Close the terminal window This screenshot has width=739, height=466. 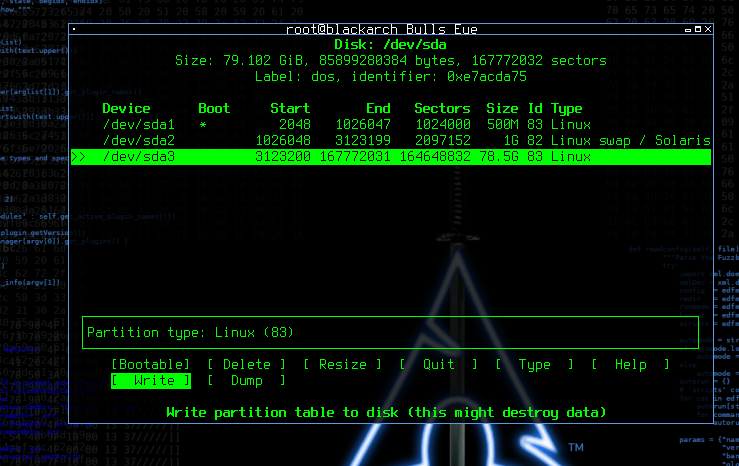click(x=708, y=29)
